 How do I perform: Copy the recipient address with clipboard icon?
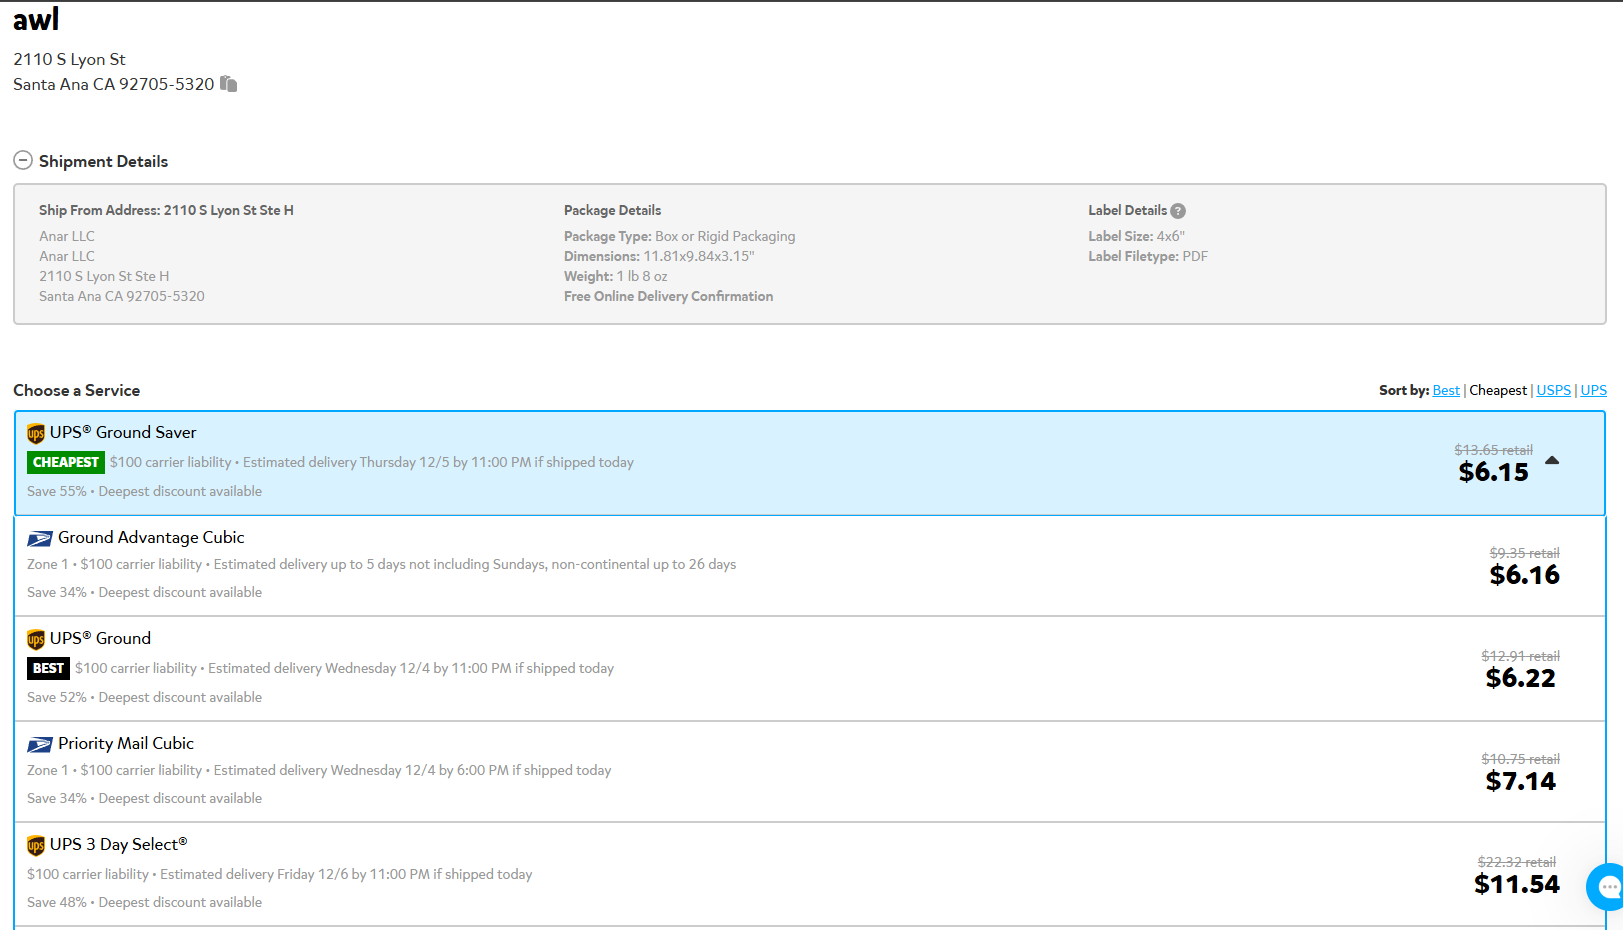(229, 84)
